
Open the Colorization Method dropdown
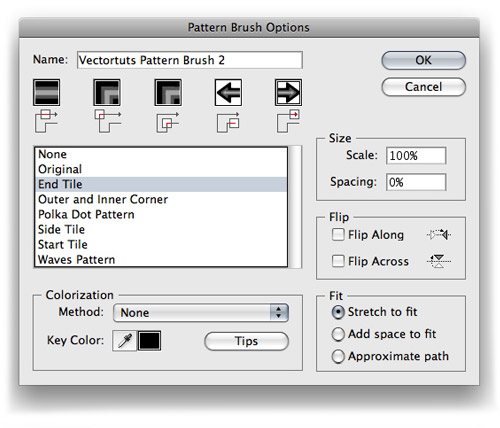[201, 313]
